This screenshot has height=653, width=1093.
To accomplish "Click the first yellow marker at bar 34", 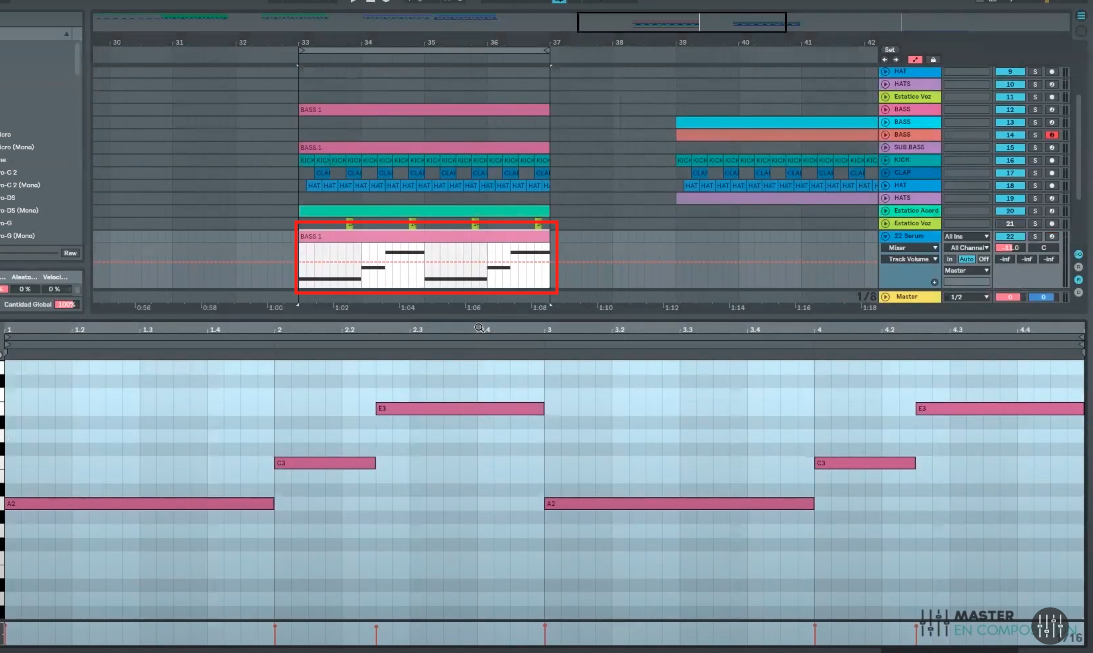I will point(349,224).
